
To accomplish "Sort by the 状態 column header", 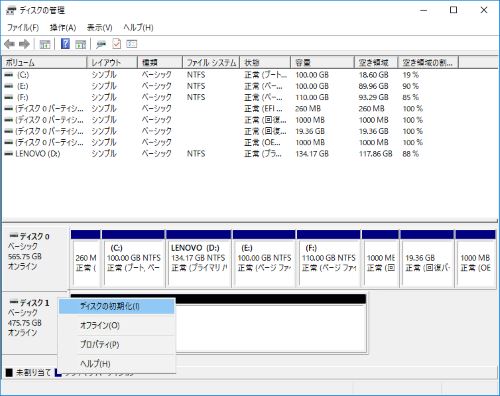I will click(265, 62).
